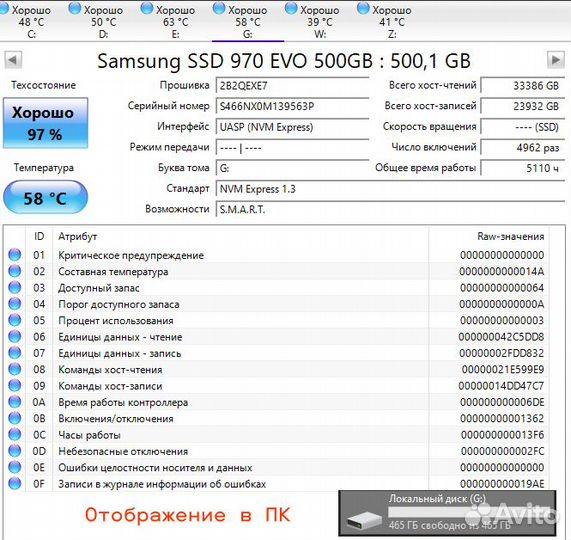Click raw value 000000000019AE
This screenshot has height=540, width=571.
502,484
